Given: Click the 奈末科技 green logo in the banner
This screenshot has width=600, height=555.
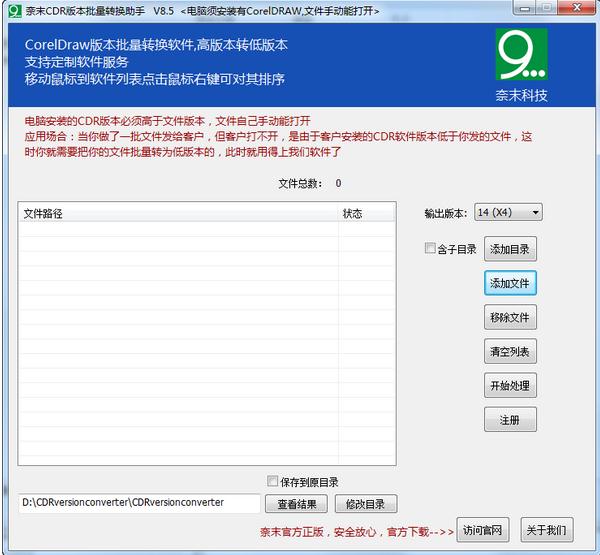Looking at the screenshot, I should tap(522, 54).
